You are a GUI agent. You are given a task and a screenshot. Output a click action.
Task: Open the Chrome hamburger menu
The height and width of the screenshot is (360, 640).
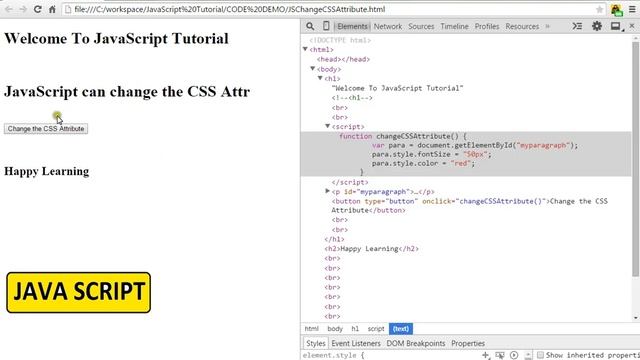pyautogui.click(x=632, y=9)
